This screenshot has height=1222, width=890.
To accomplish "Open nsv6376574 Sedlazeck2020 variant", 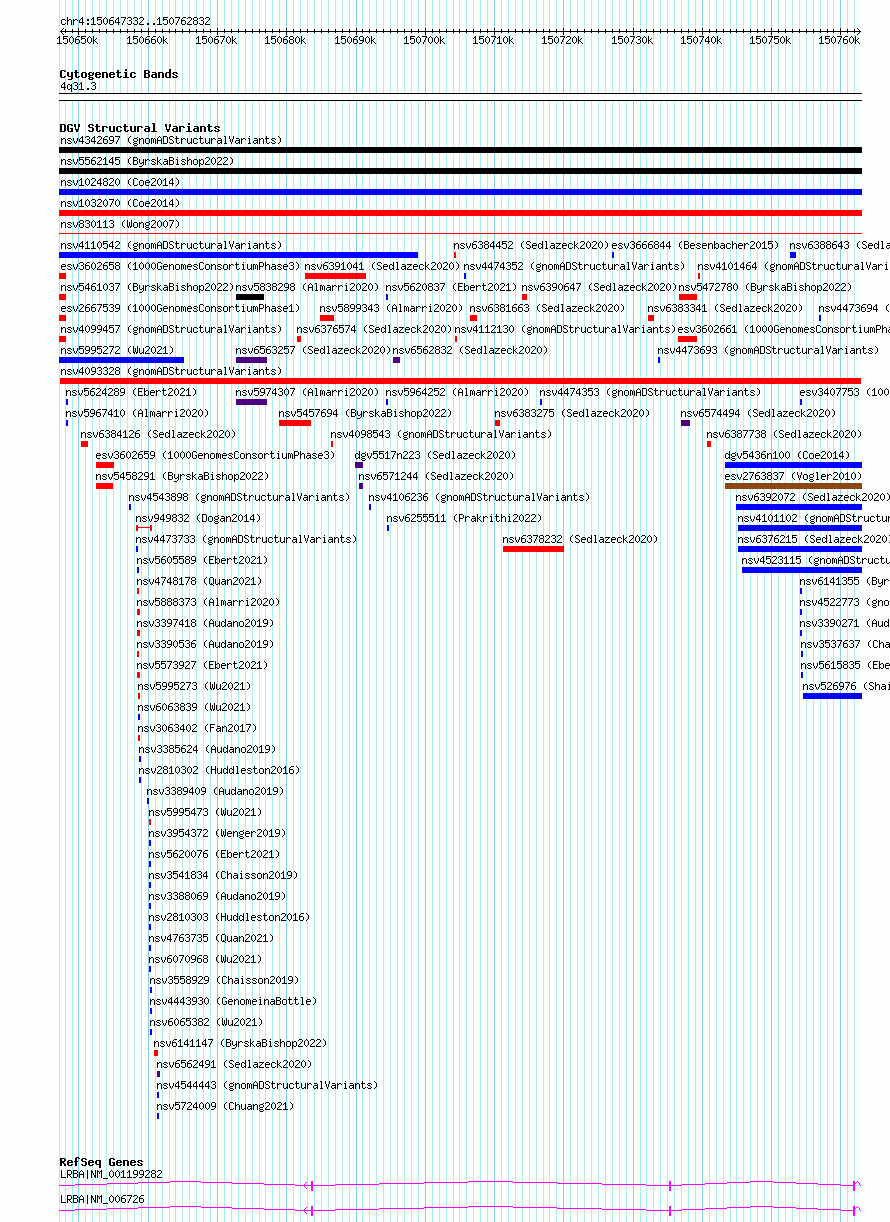I will point(374,329).
